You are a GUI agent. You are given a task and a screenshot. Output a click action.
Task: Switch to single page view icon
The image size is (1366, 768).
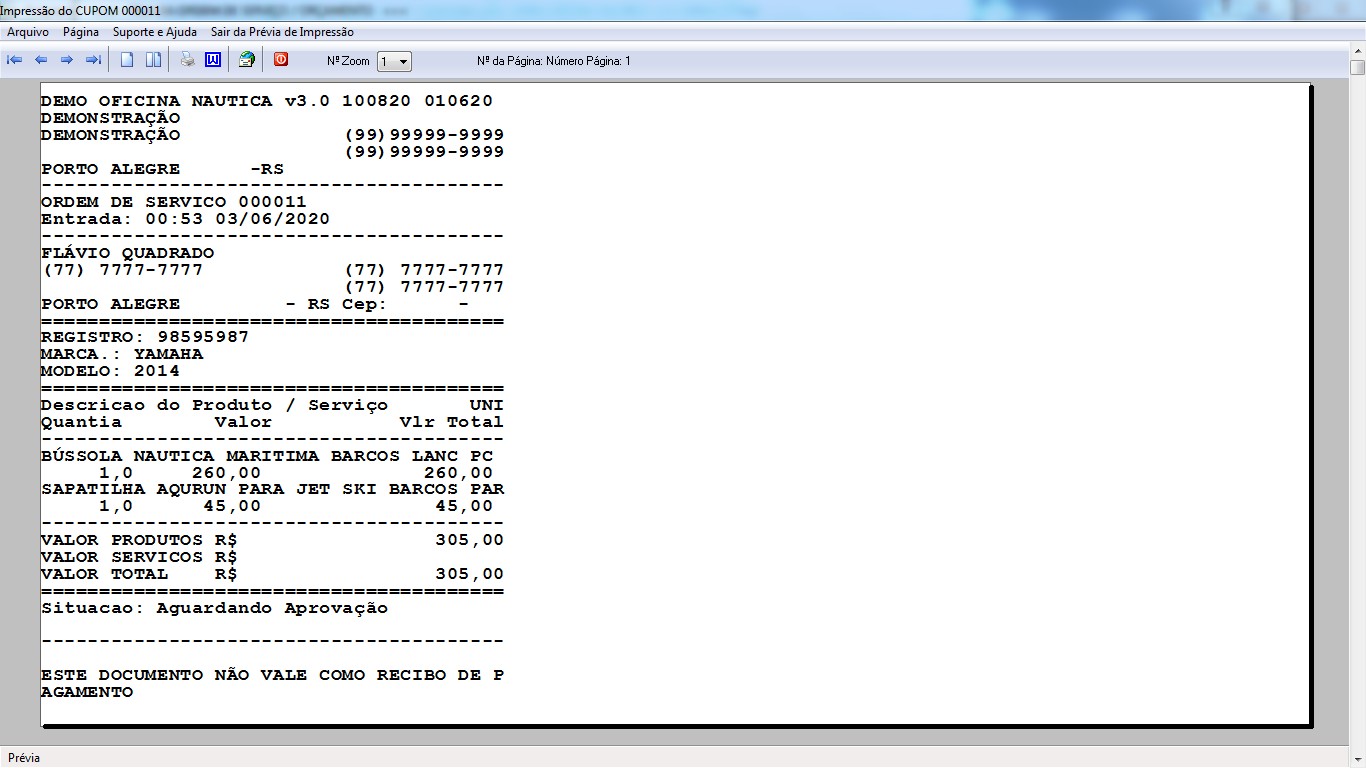127,60
